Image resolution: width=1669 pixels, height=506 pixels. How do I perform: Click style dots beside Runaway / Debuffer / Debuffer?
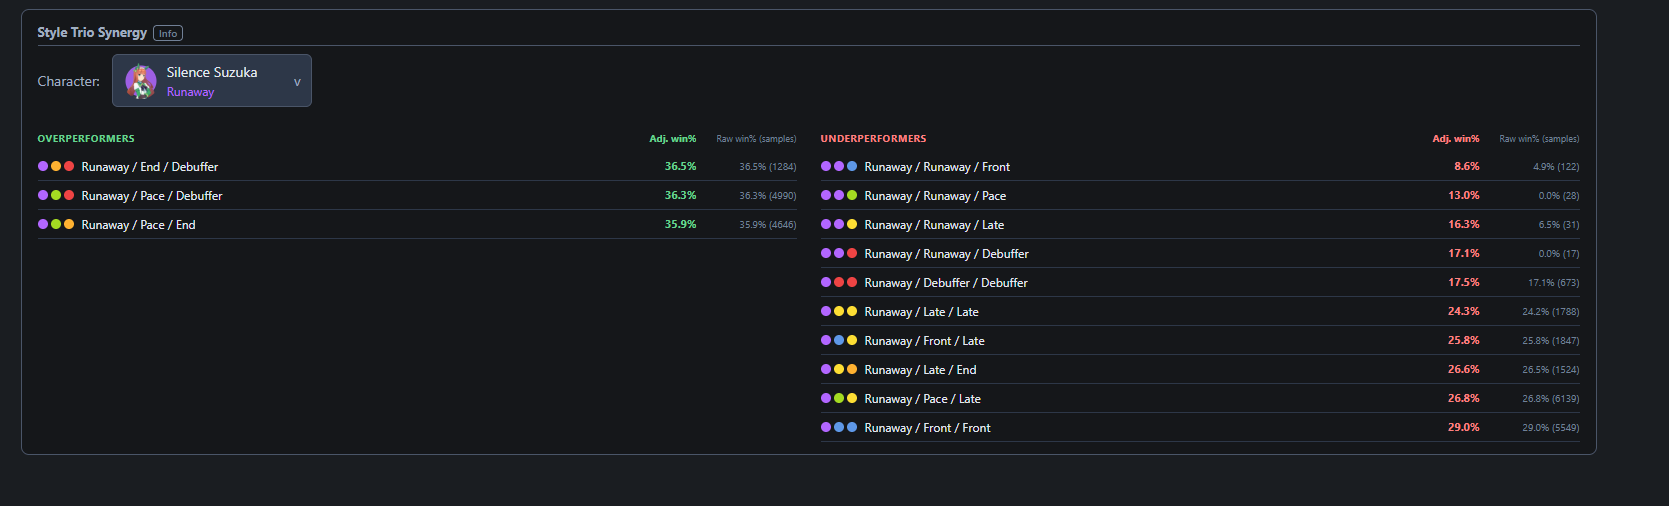tap(839, 283)
